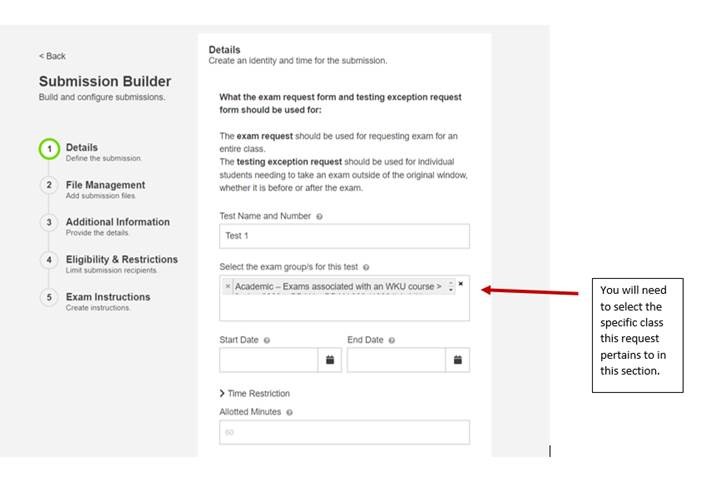The height and width of the screenshot is (491, 726).
Task: Clear all selected exam groups
Action: click(x=461, y=284)
